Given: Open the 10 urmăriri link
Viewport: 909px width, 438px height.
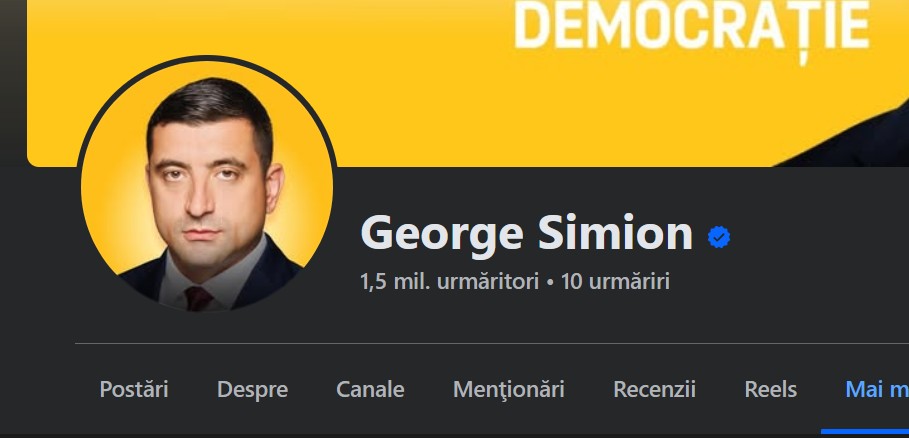Looking at the screenshot, I should pos(616,282).
